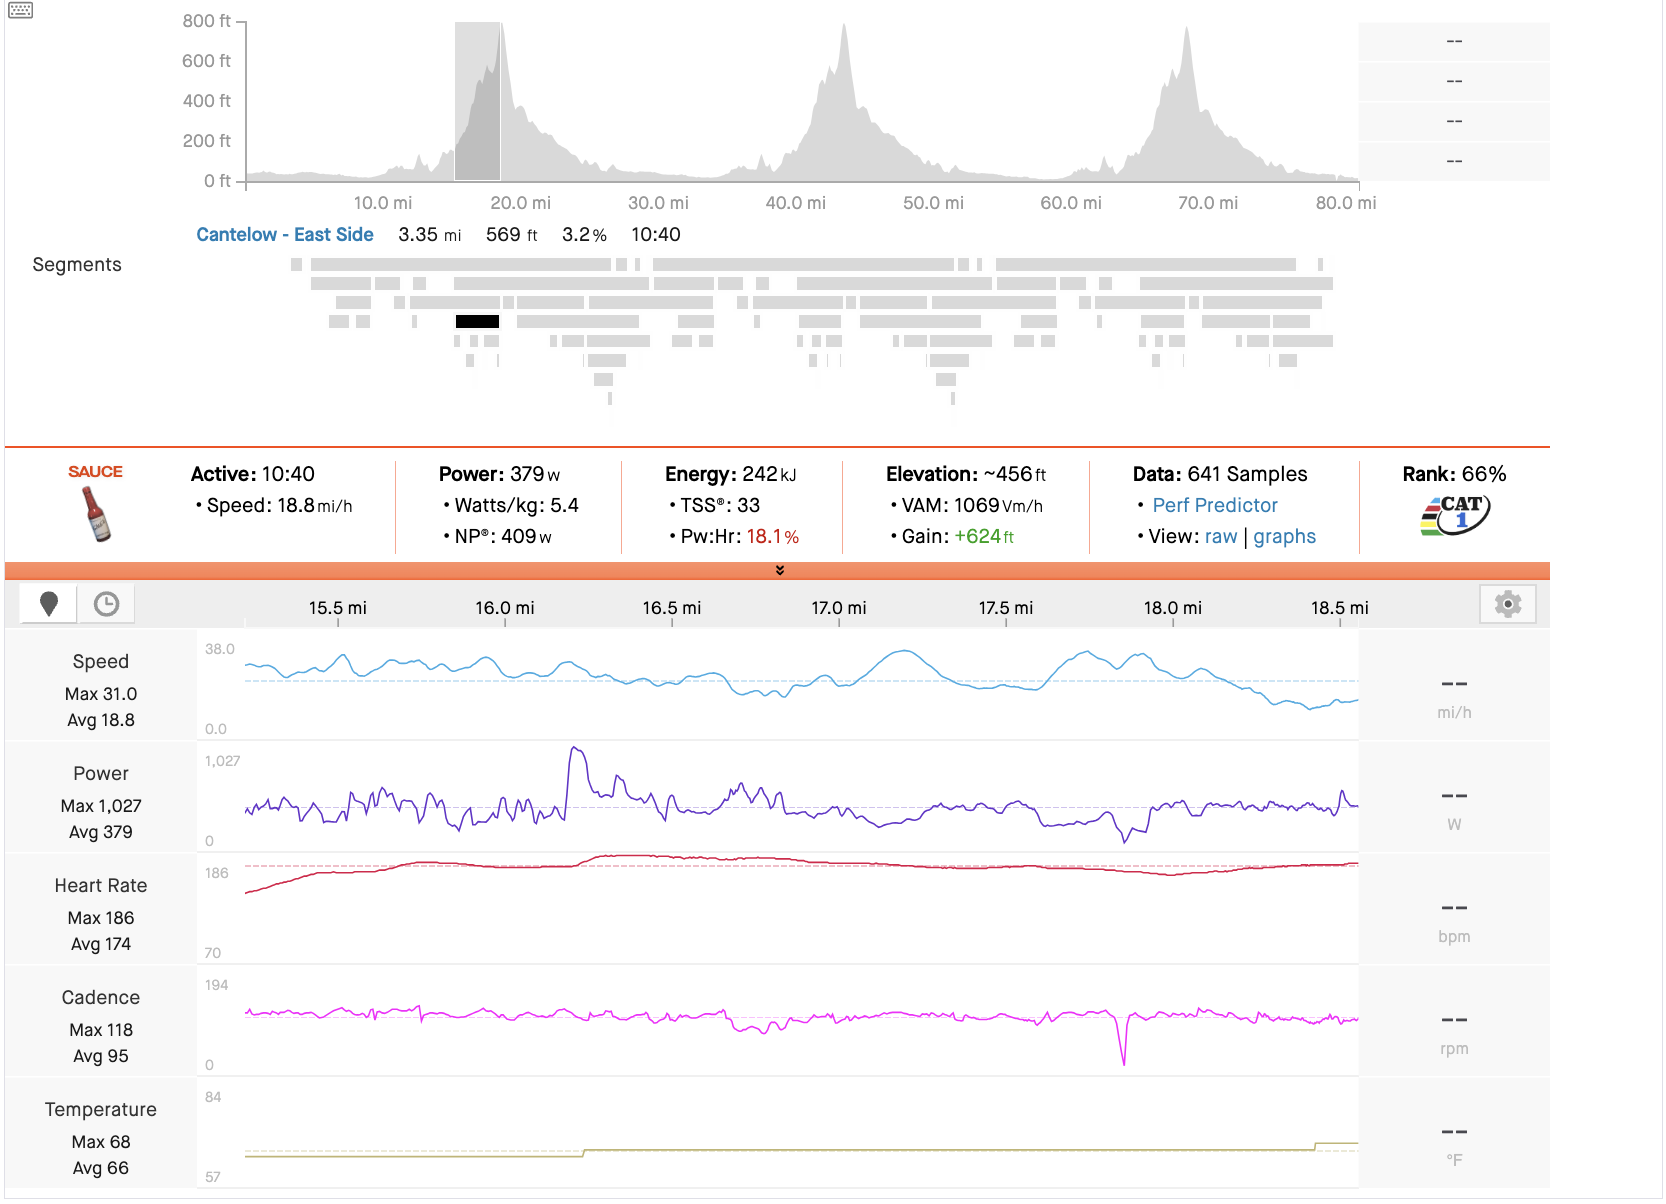Click the Speed chart label
The height and width of the screenshot is (1204, 1666).
click(101, 662)
